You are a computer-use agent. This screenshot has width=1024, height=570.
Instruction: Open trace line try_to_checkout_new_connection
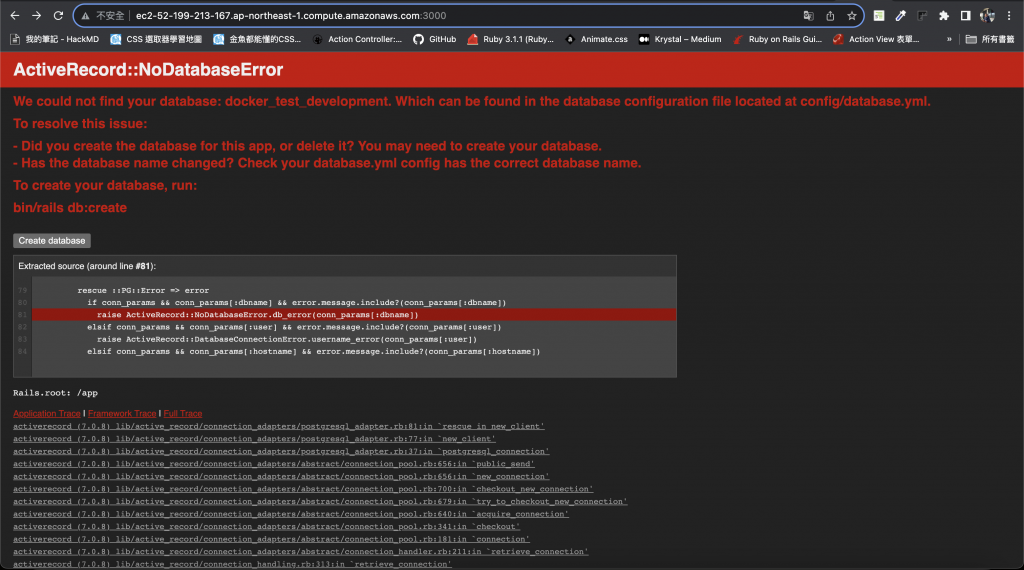point(320,501)
